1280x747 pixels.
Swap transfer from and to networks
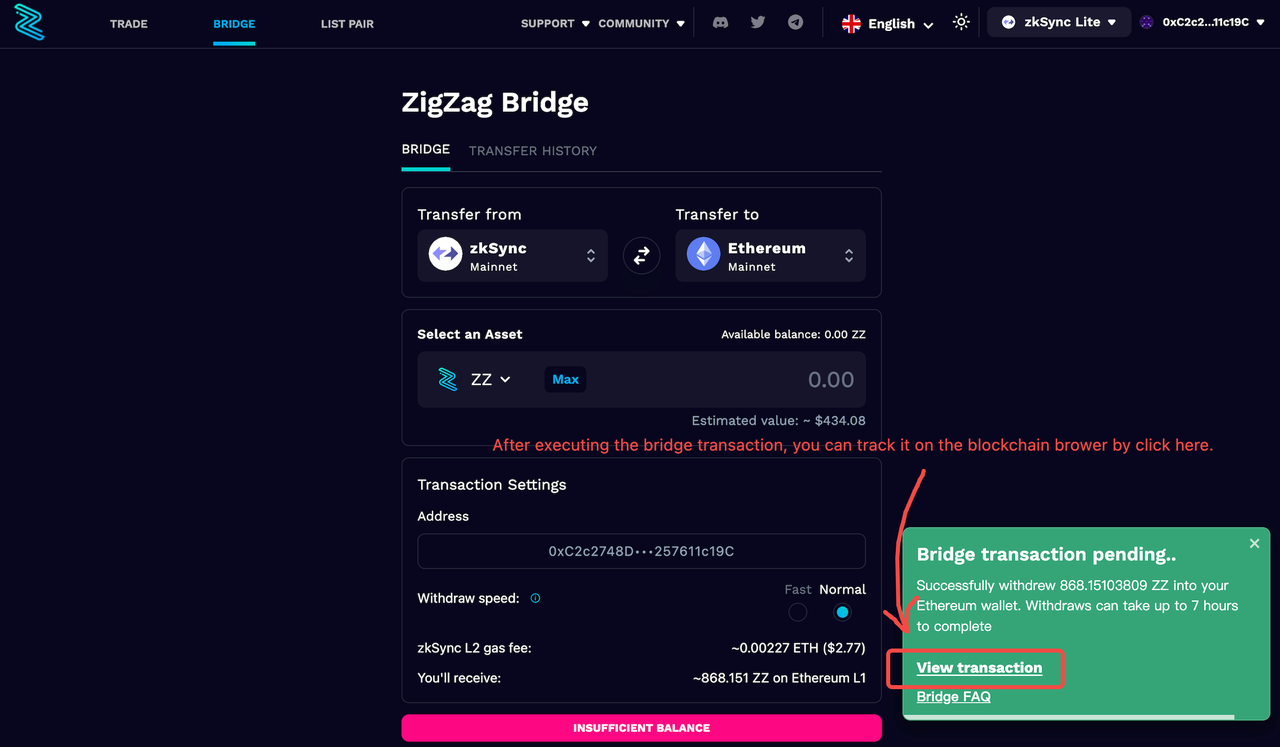point(641,255)
